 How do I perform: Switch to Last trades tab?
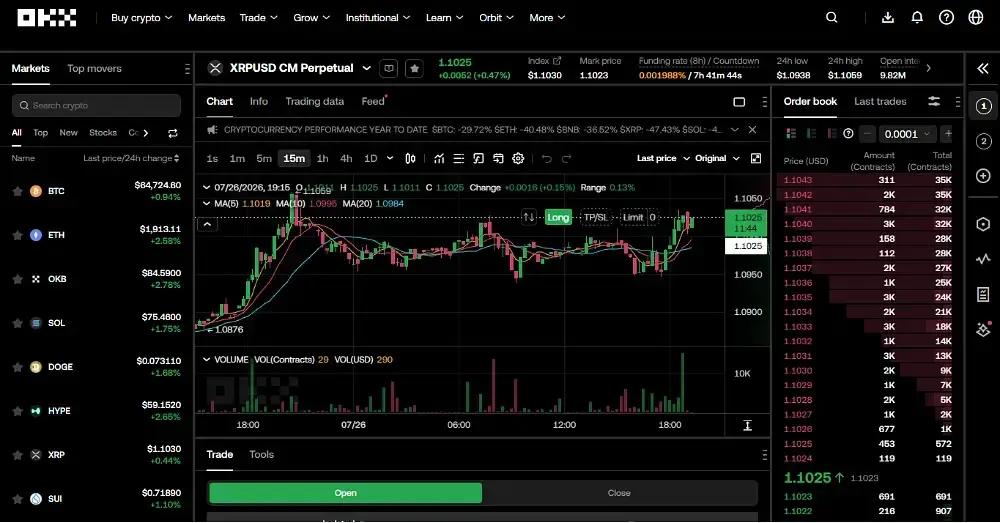pyautogui.click(x=880, y=101)
